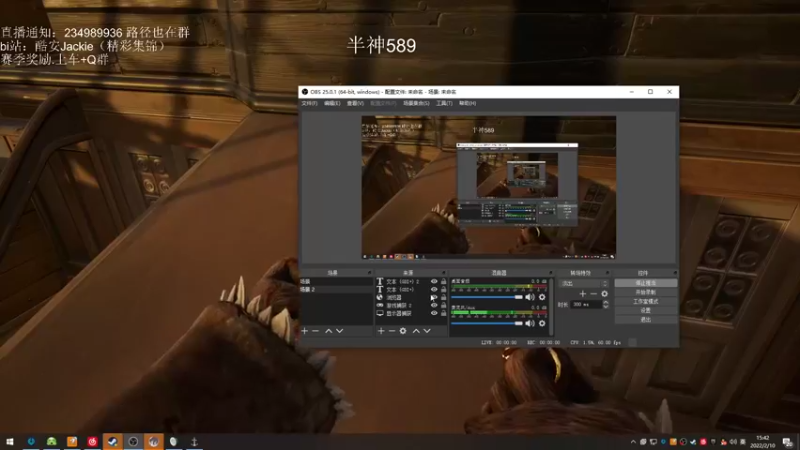This screenshot has height=450, width=800.
Task: Pop out the 控件 dock panel
Action: (674, 273)
